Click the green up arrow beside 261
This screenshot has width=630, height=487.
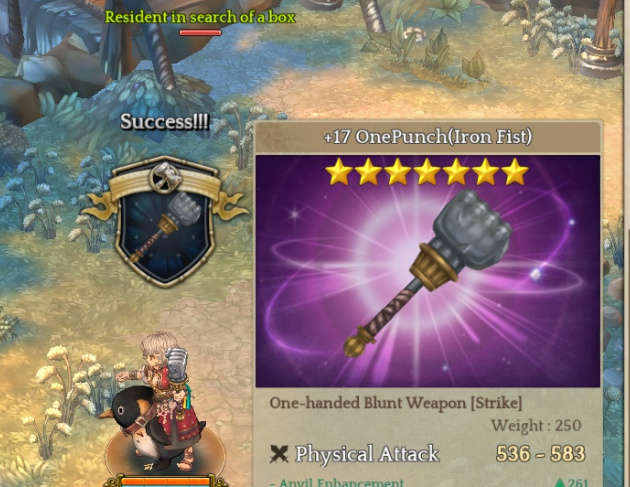pos(559,482)
